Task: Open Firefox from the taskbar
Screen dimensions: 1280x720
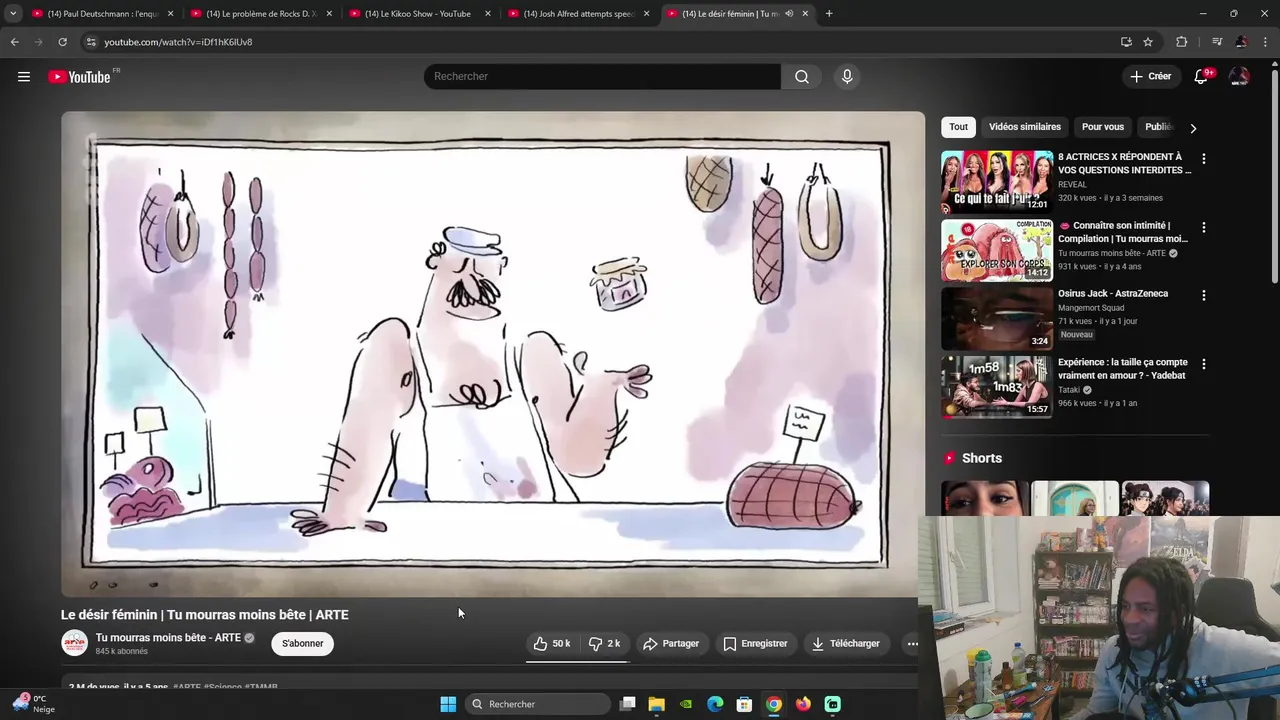Action: coord(803,704)
